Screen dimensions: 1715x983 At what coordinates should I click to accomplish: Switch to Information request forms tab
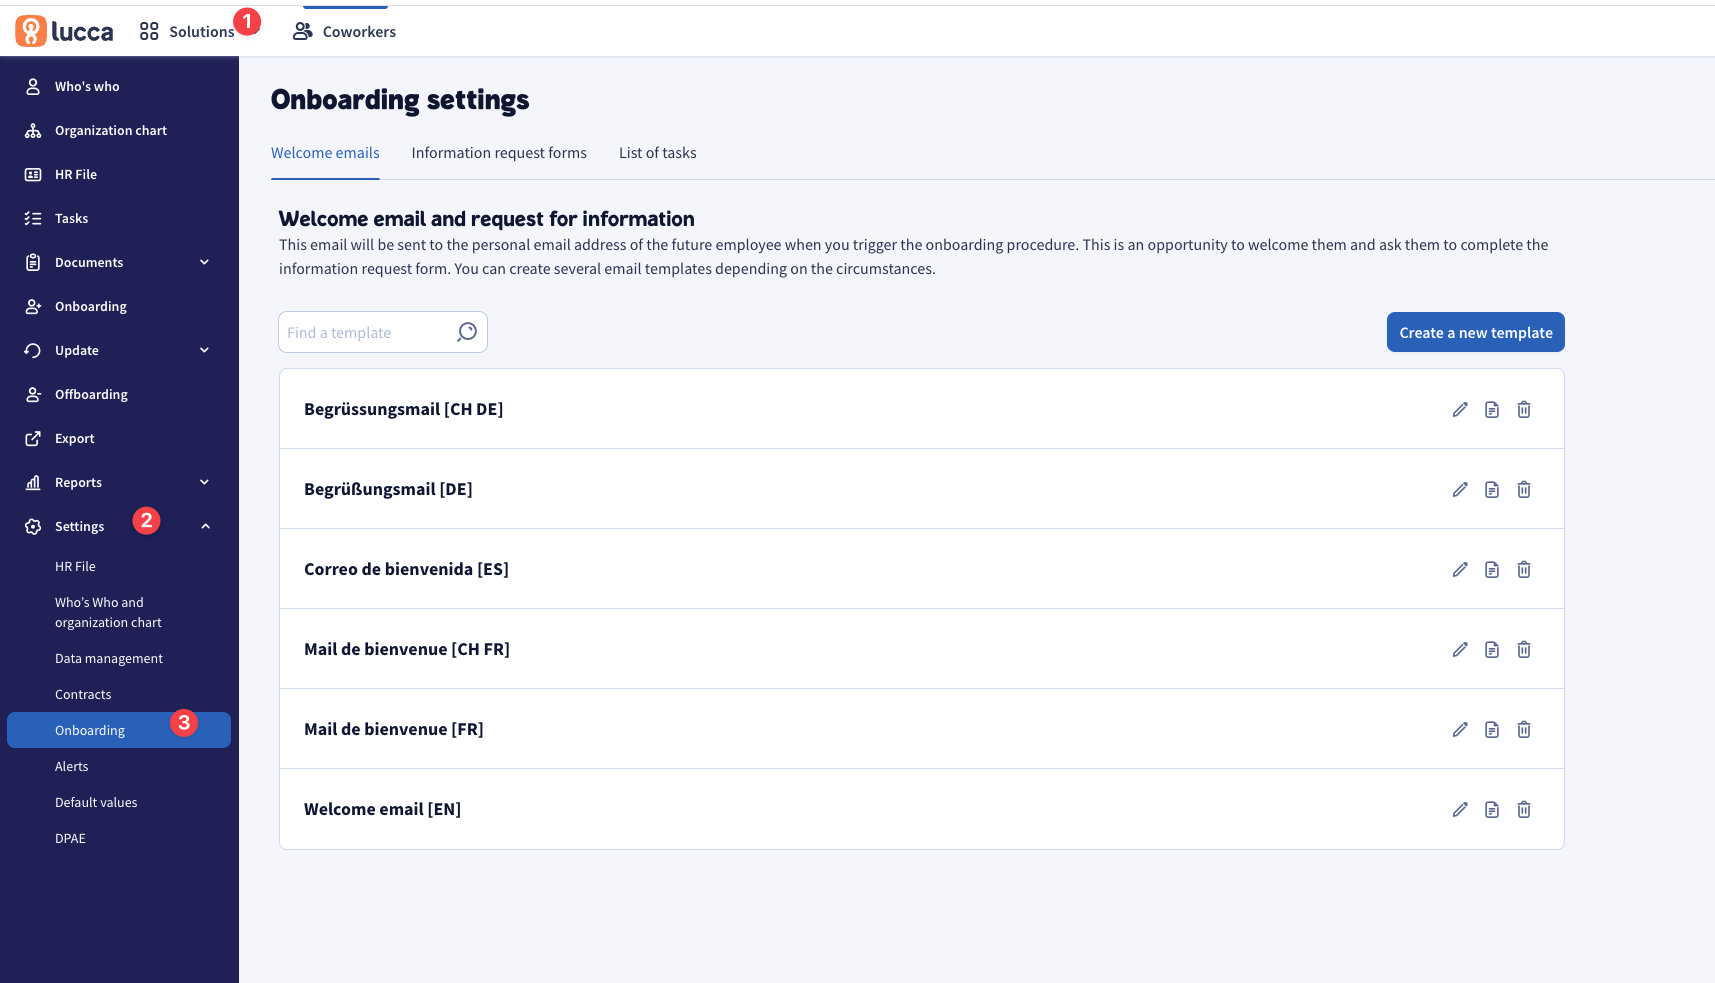point(499,153)
